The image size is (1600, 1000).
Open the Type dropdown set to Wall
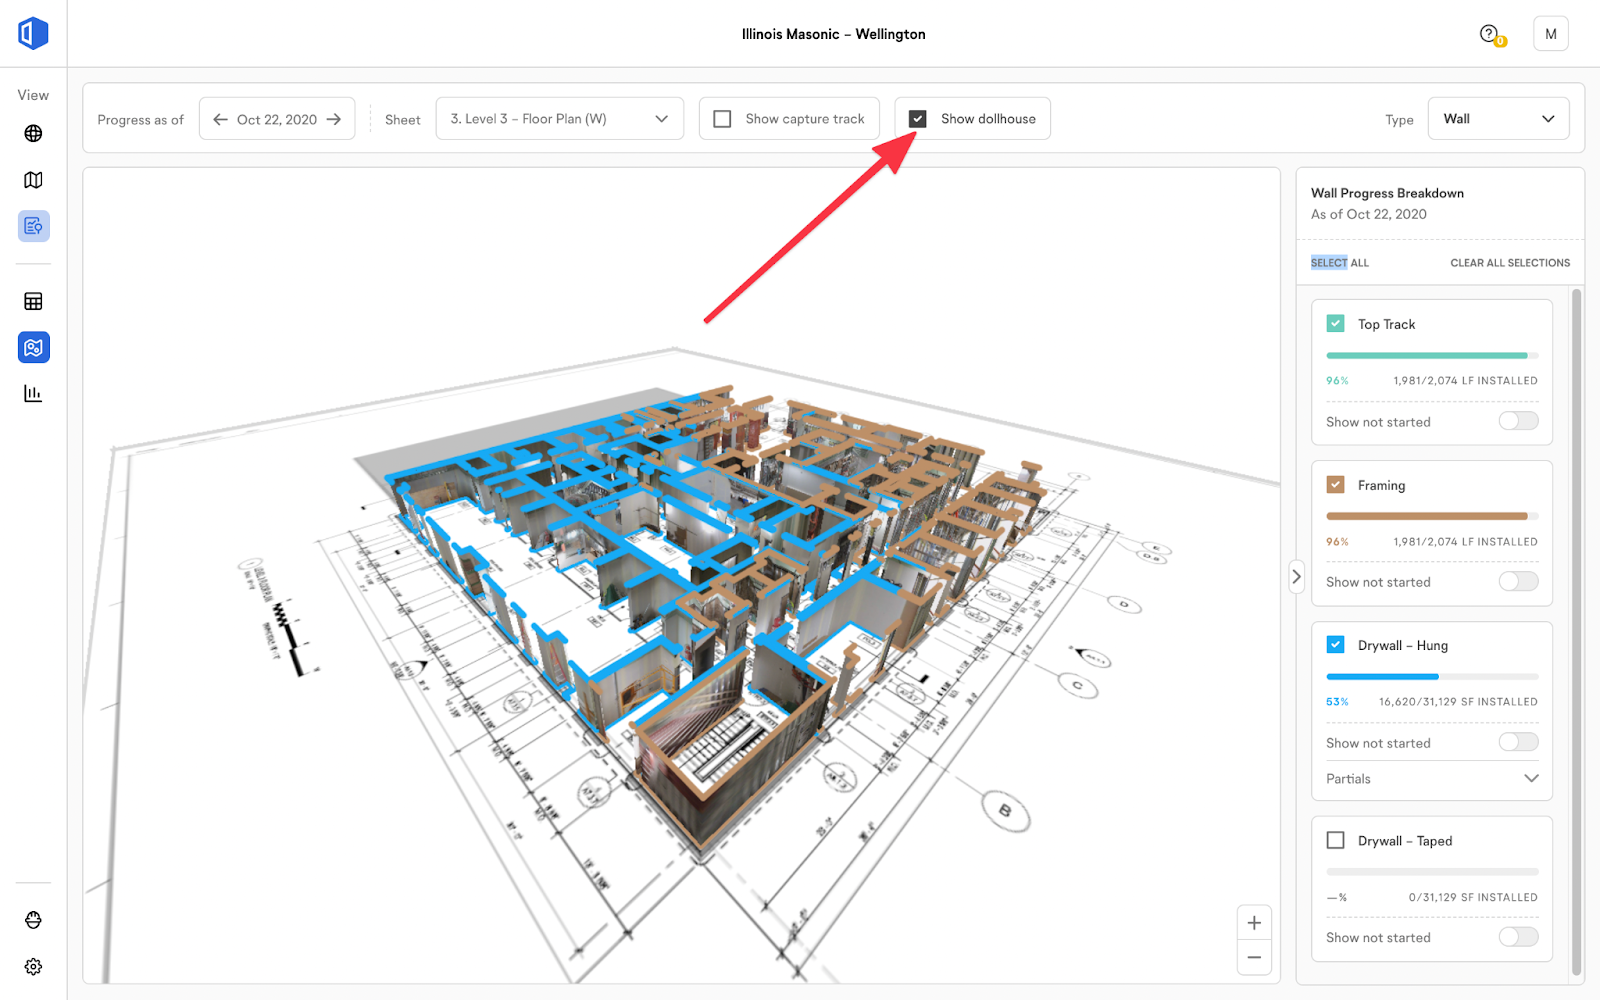(1498, 118)
